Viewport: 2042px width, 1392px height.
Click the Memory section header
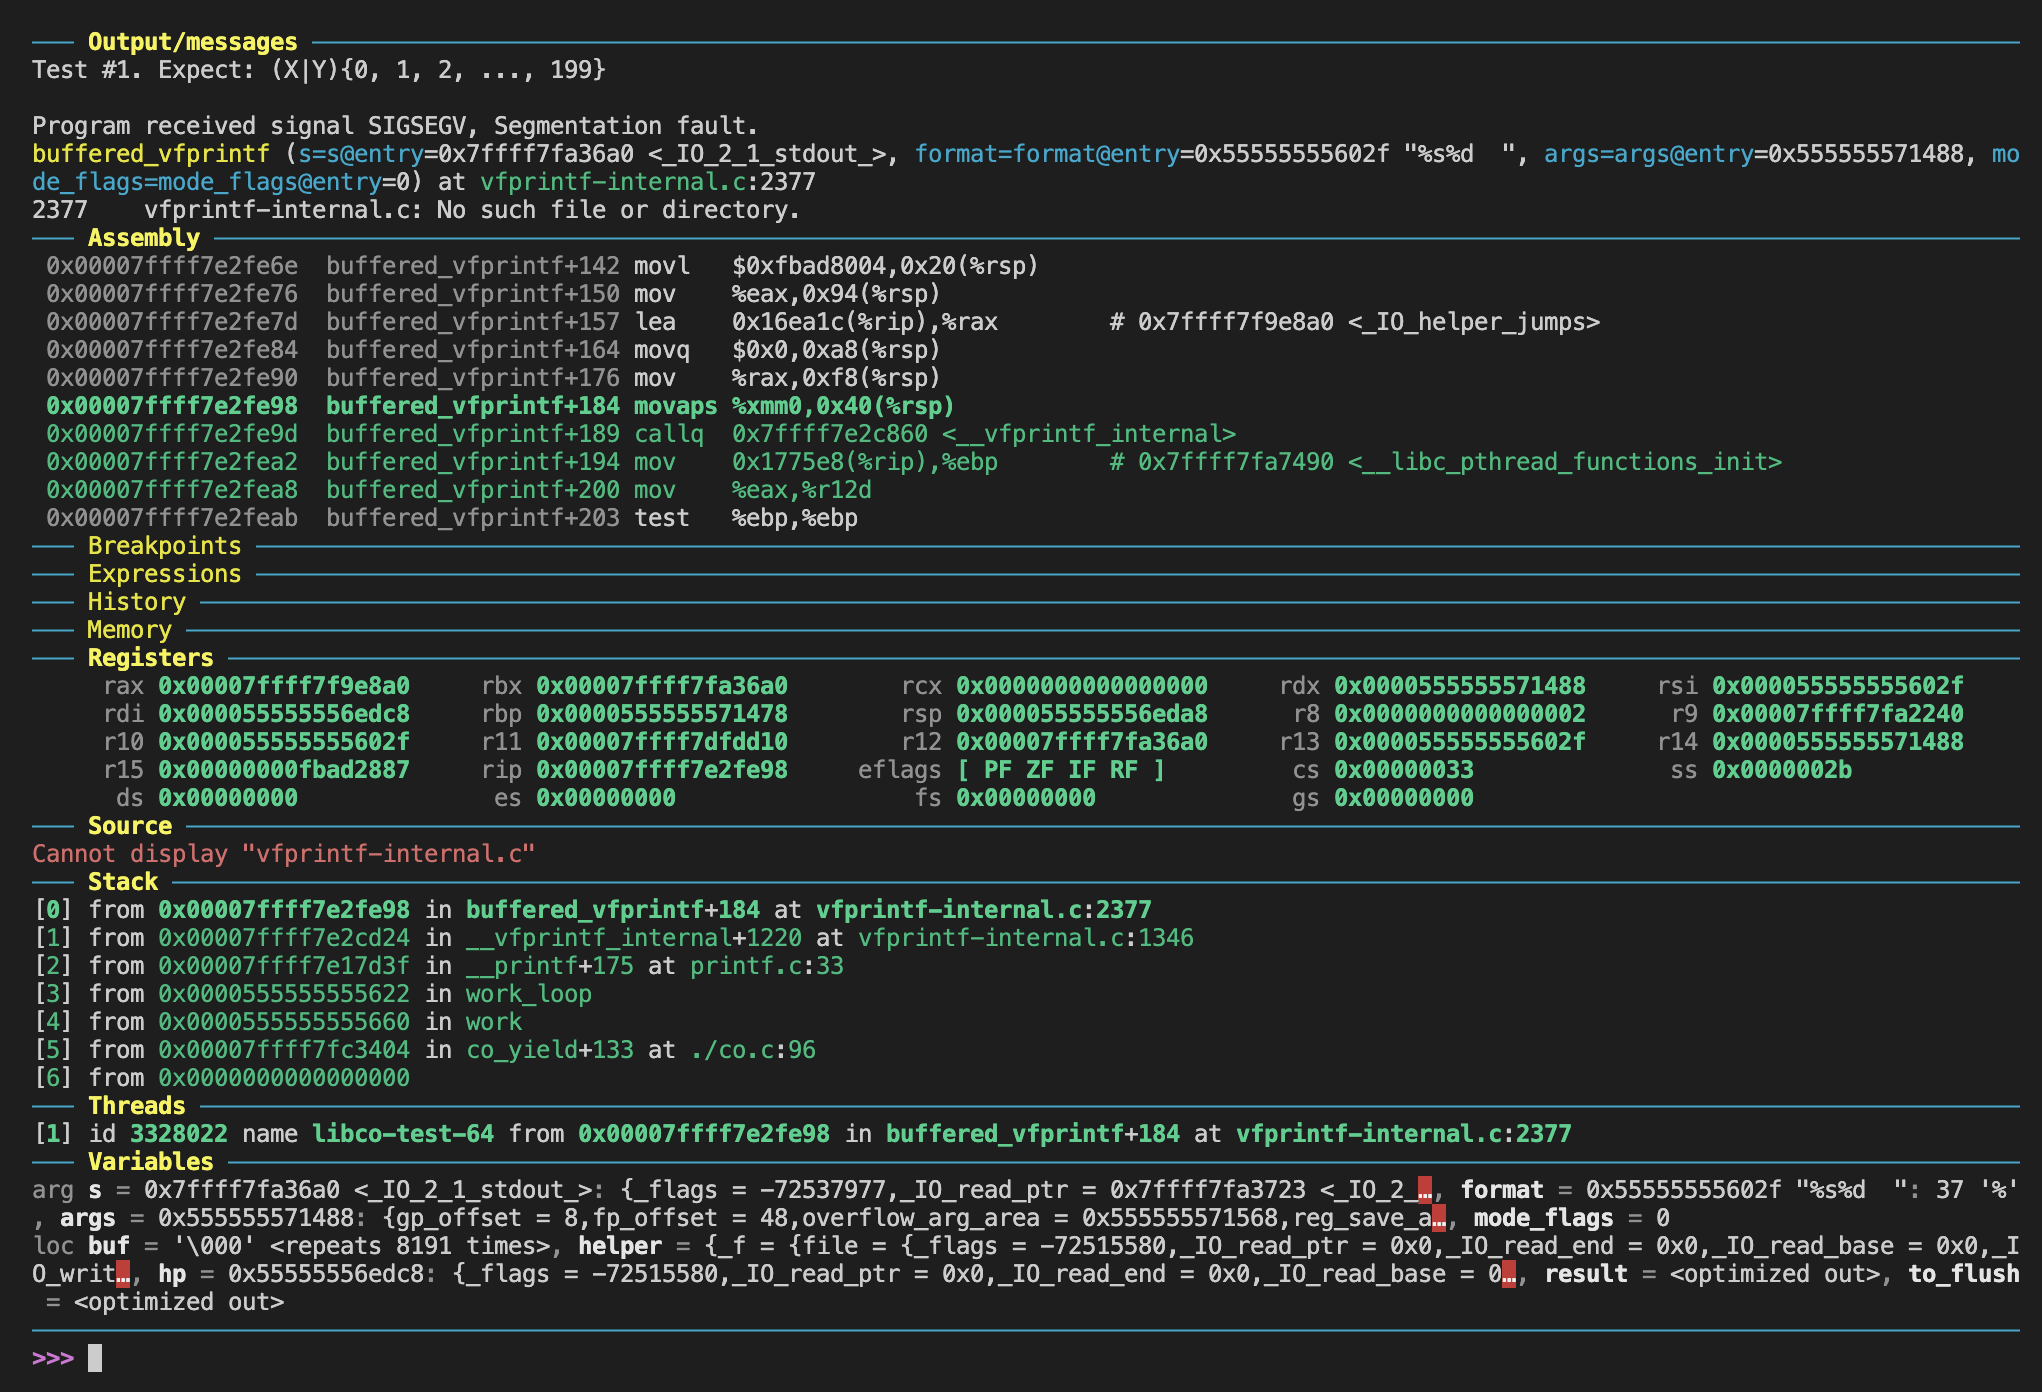point(129,630)
